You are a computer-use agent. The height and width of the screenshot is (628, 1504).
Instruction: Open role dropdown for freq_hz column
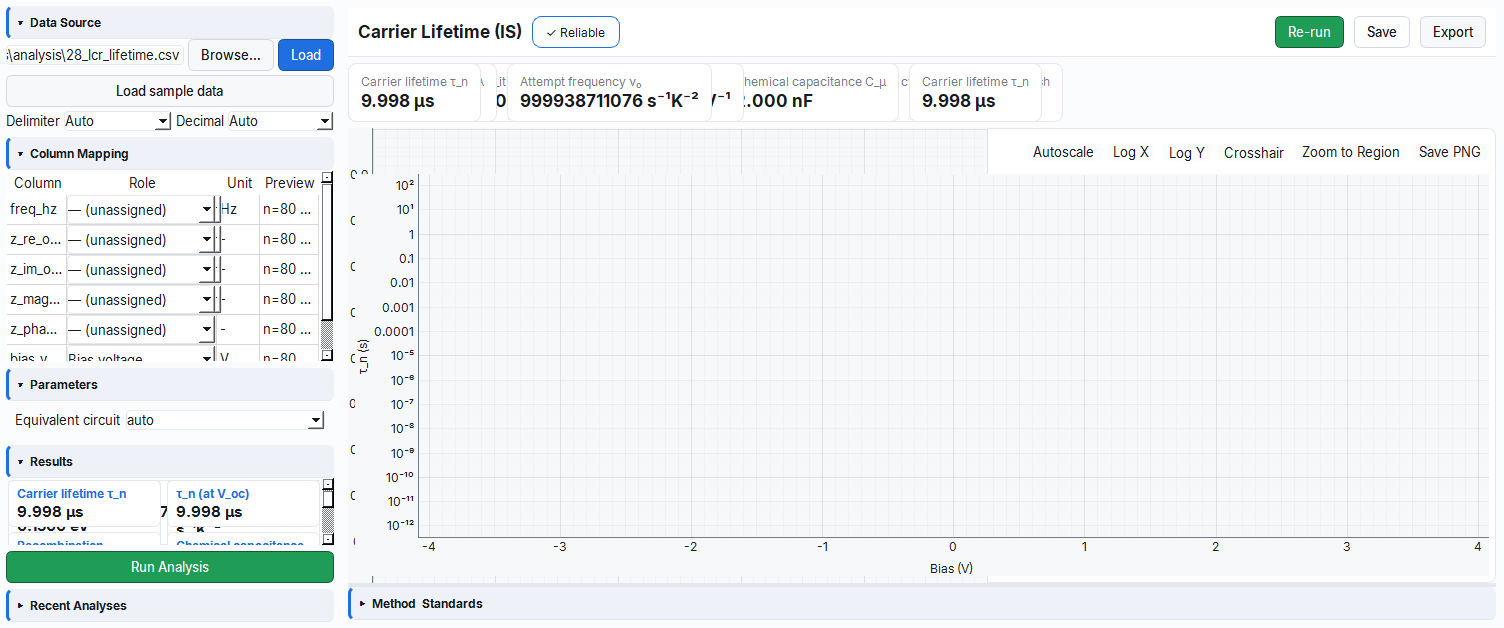click(x=141, y=210)
